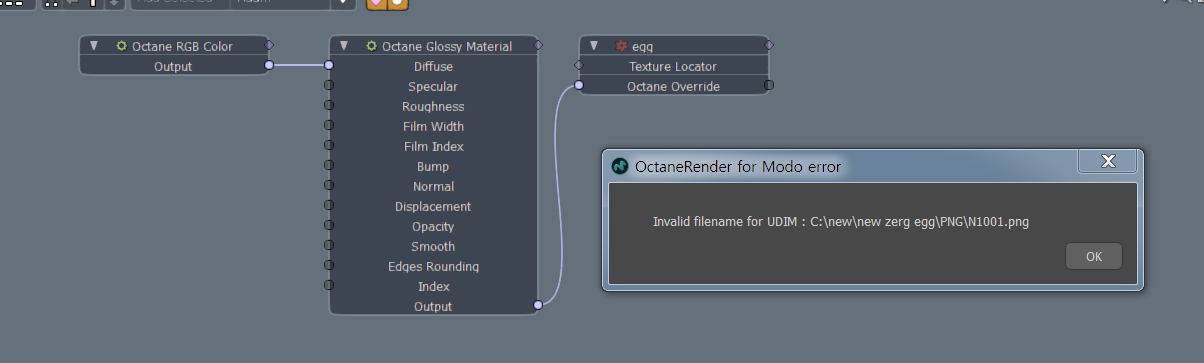This screenshot has height=363, width=1204.
Task: Collapse the Octane Glossy Material node
Action: tap(343, 46)
